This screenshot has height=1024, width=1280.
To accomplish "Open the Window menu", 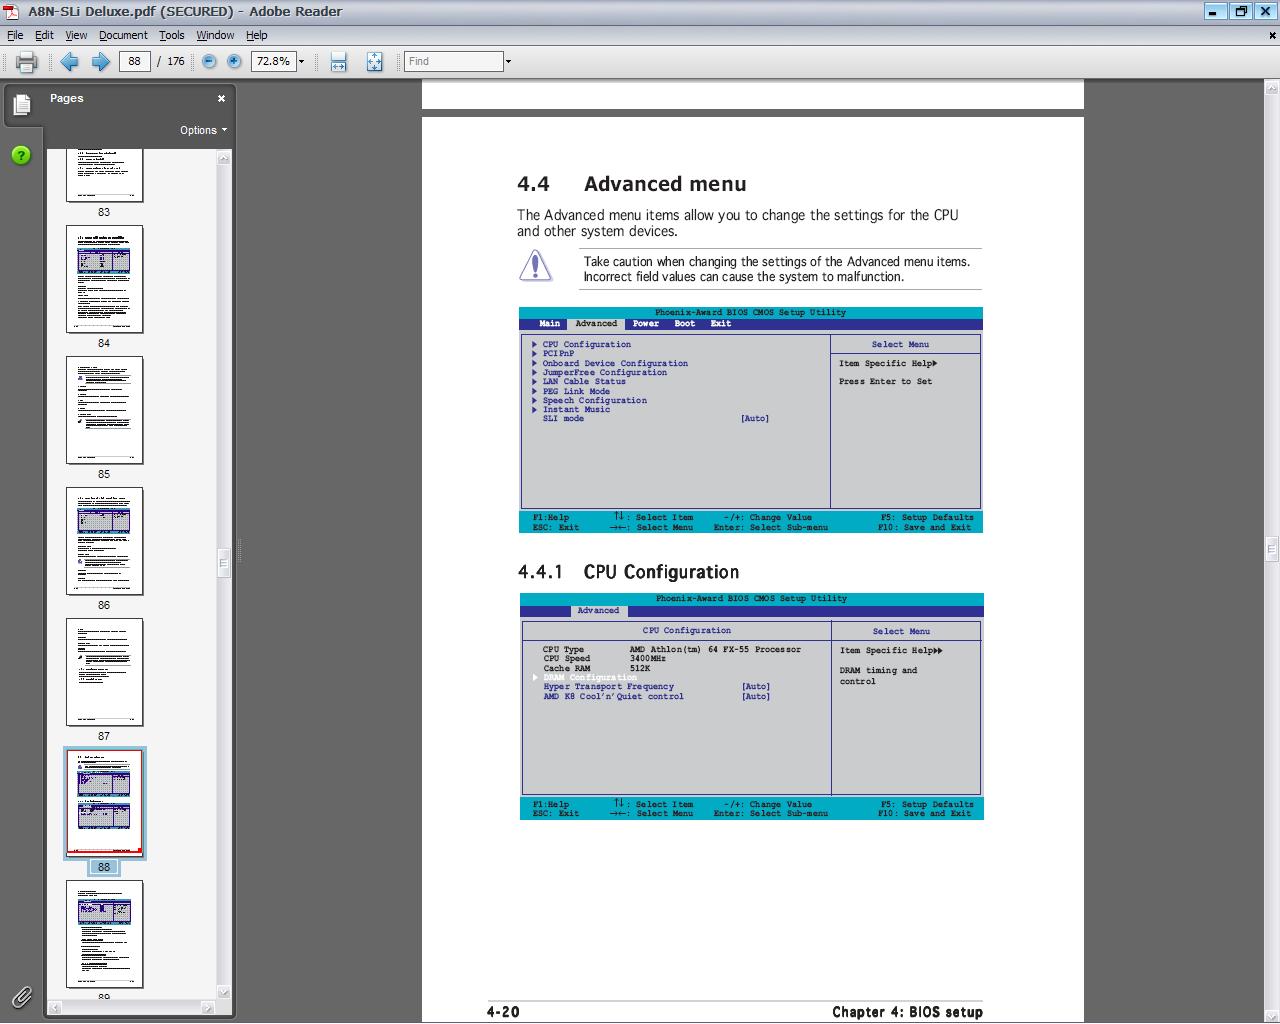I will [x=215, y=35].
